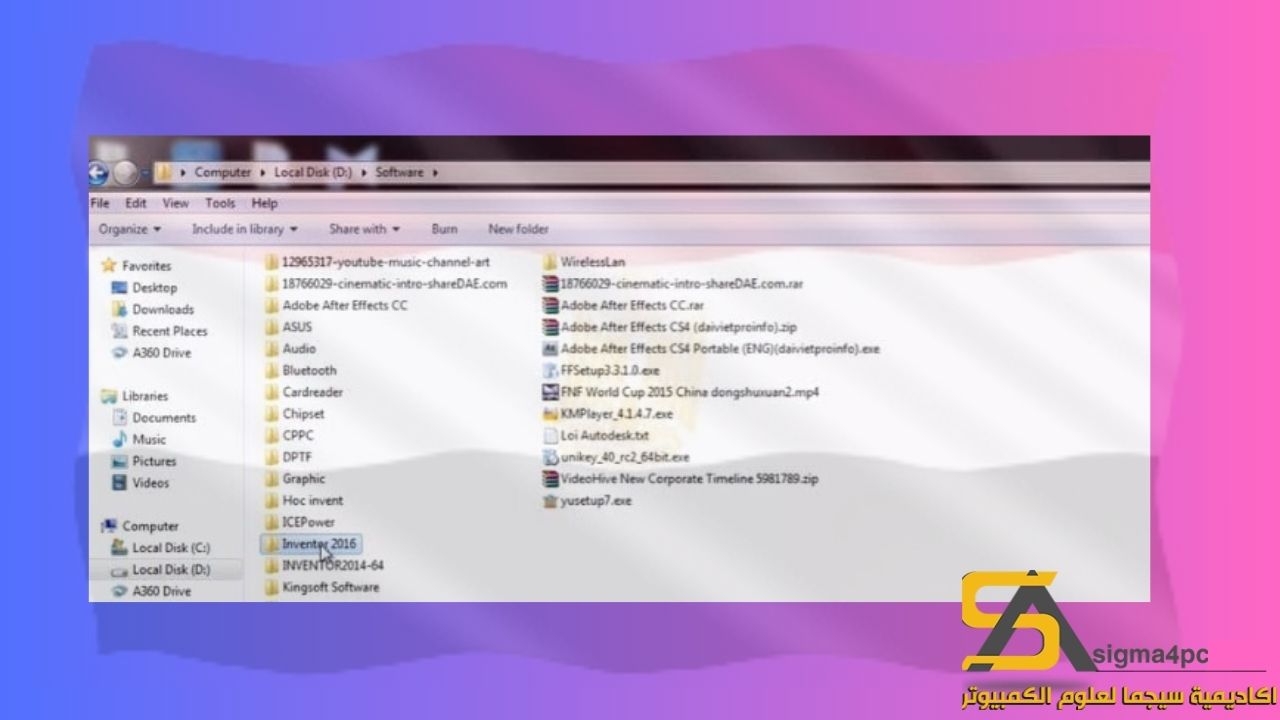Click Software in the address breadcrumb
The height and width of the screenshot is (720, 1280).
399,173
